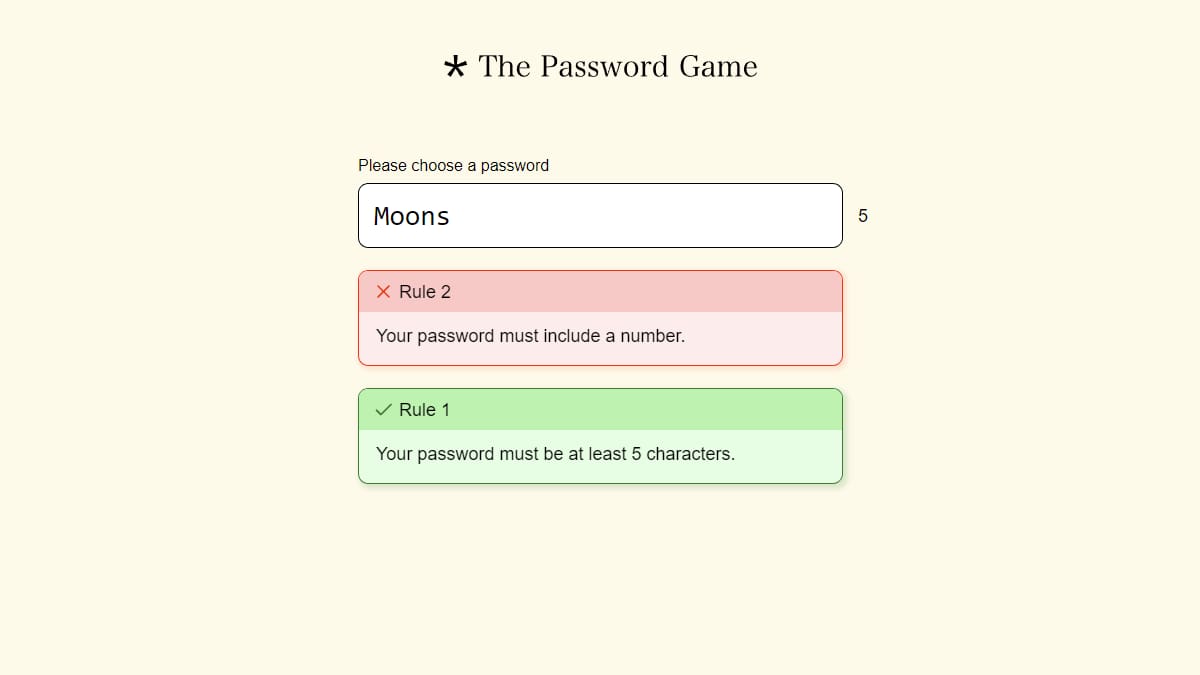Click 'The Password Game' title text

617,66
